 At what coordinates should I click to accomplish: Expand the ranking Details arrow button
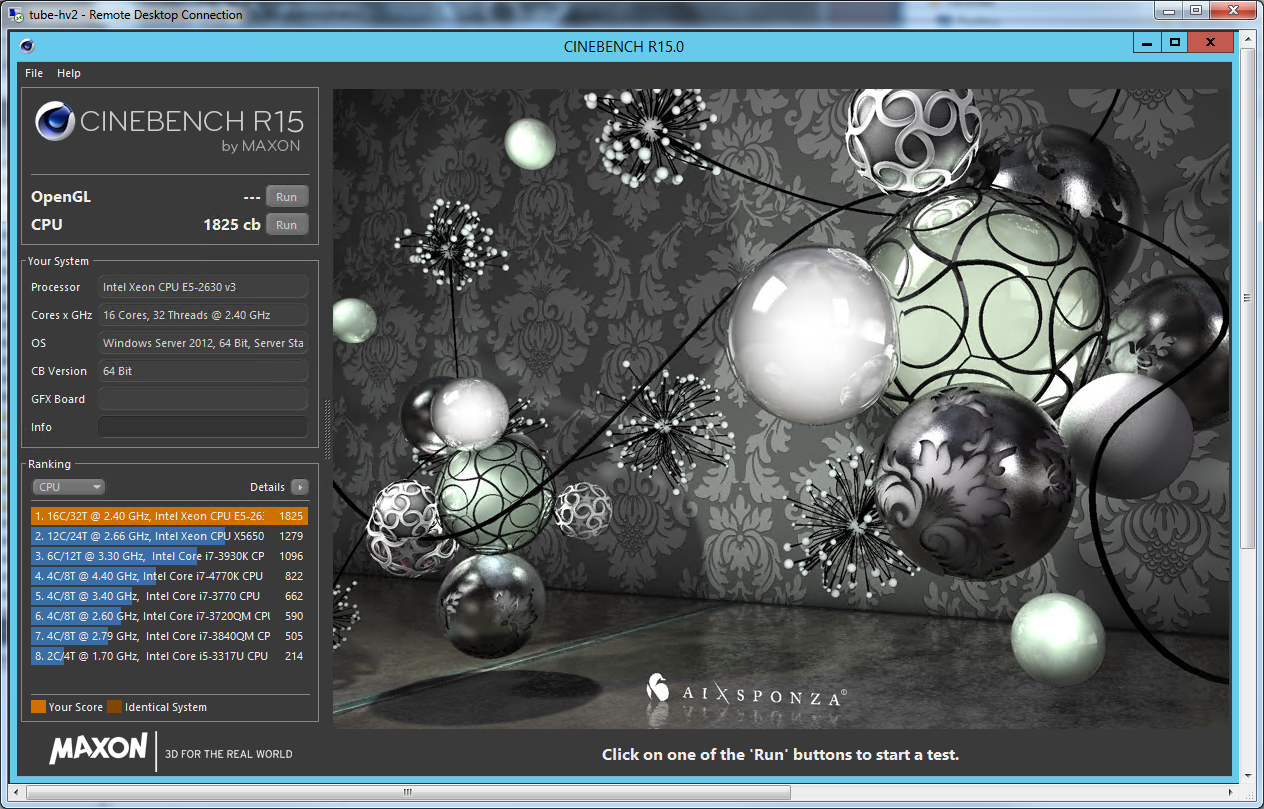coord(299,487)
